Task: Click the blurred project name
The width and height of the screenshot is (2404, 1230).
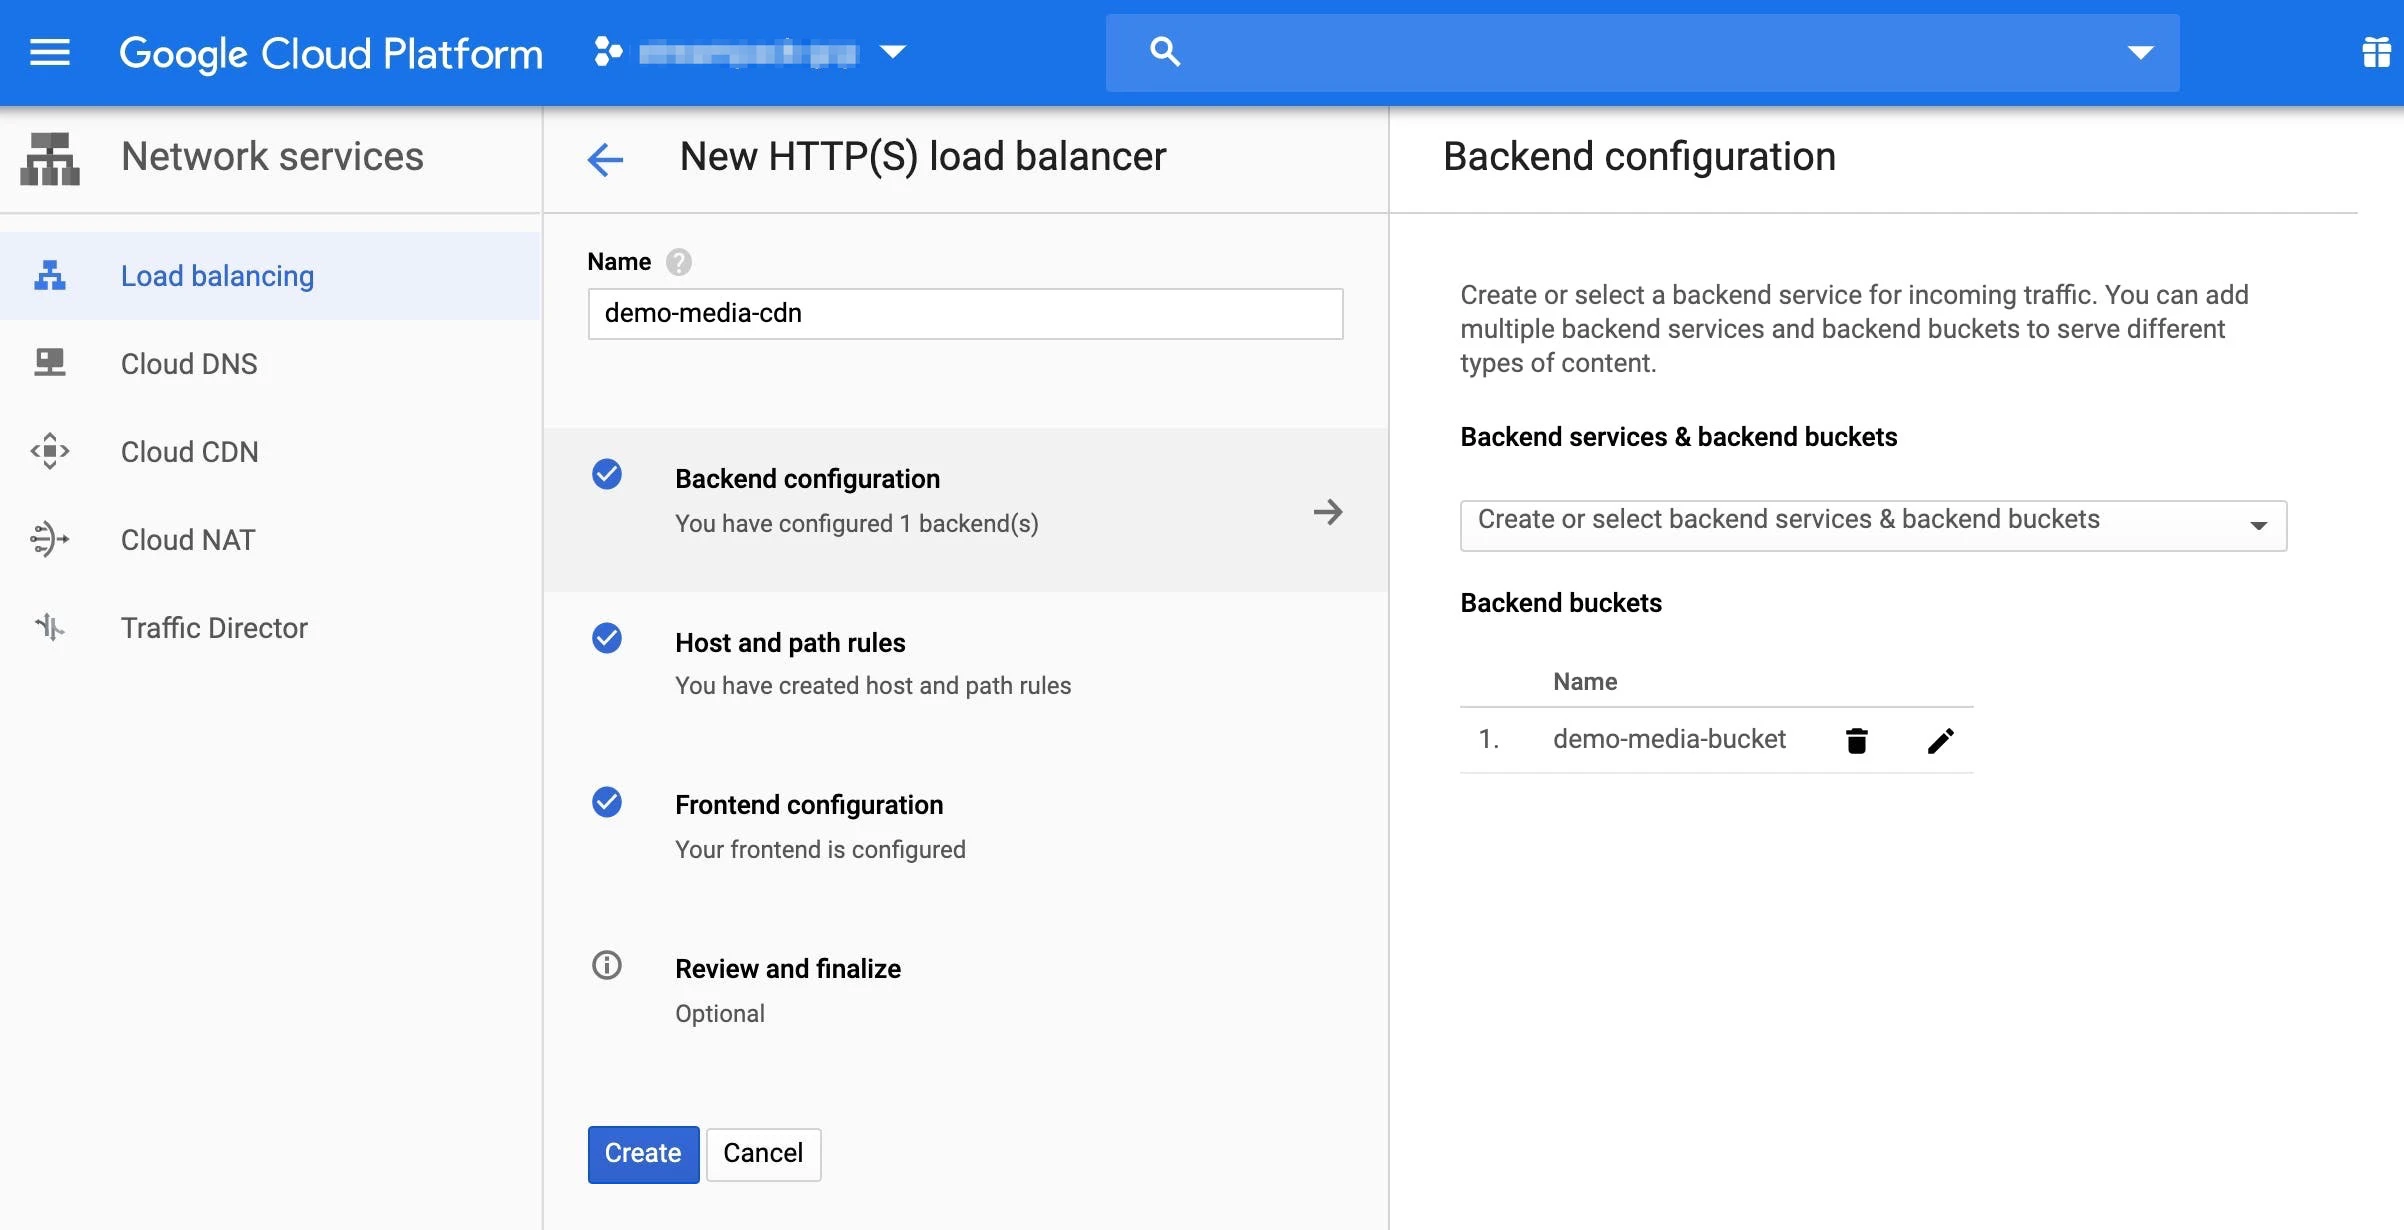Action: 748,52
